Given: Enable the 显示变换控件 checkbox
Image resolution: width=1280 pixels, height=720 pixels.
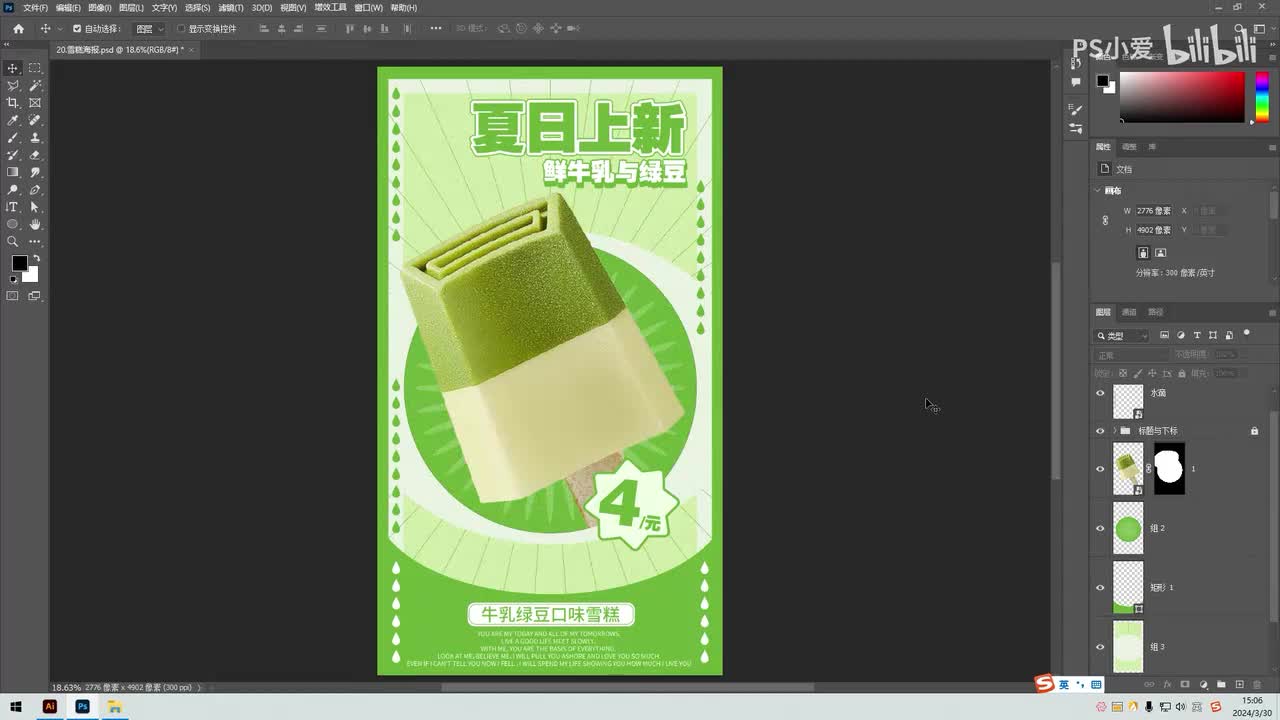Looking at the screenshot, I should [181, 29].
